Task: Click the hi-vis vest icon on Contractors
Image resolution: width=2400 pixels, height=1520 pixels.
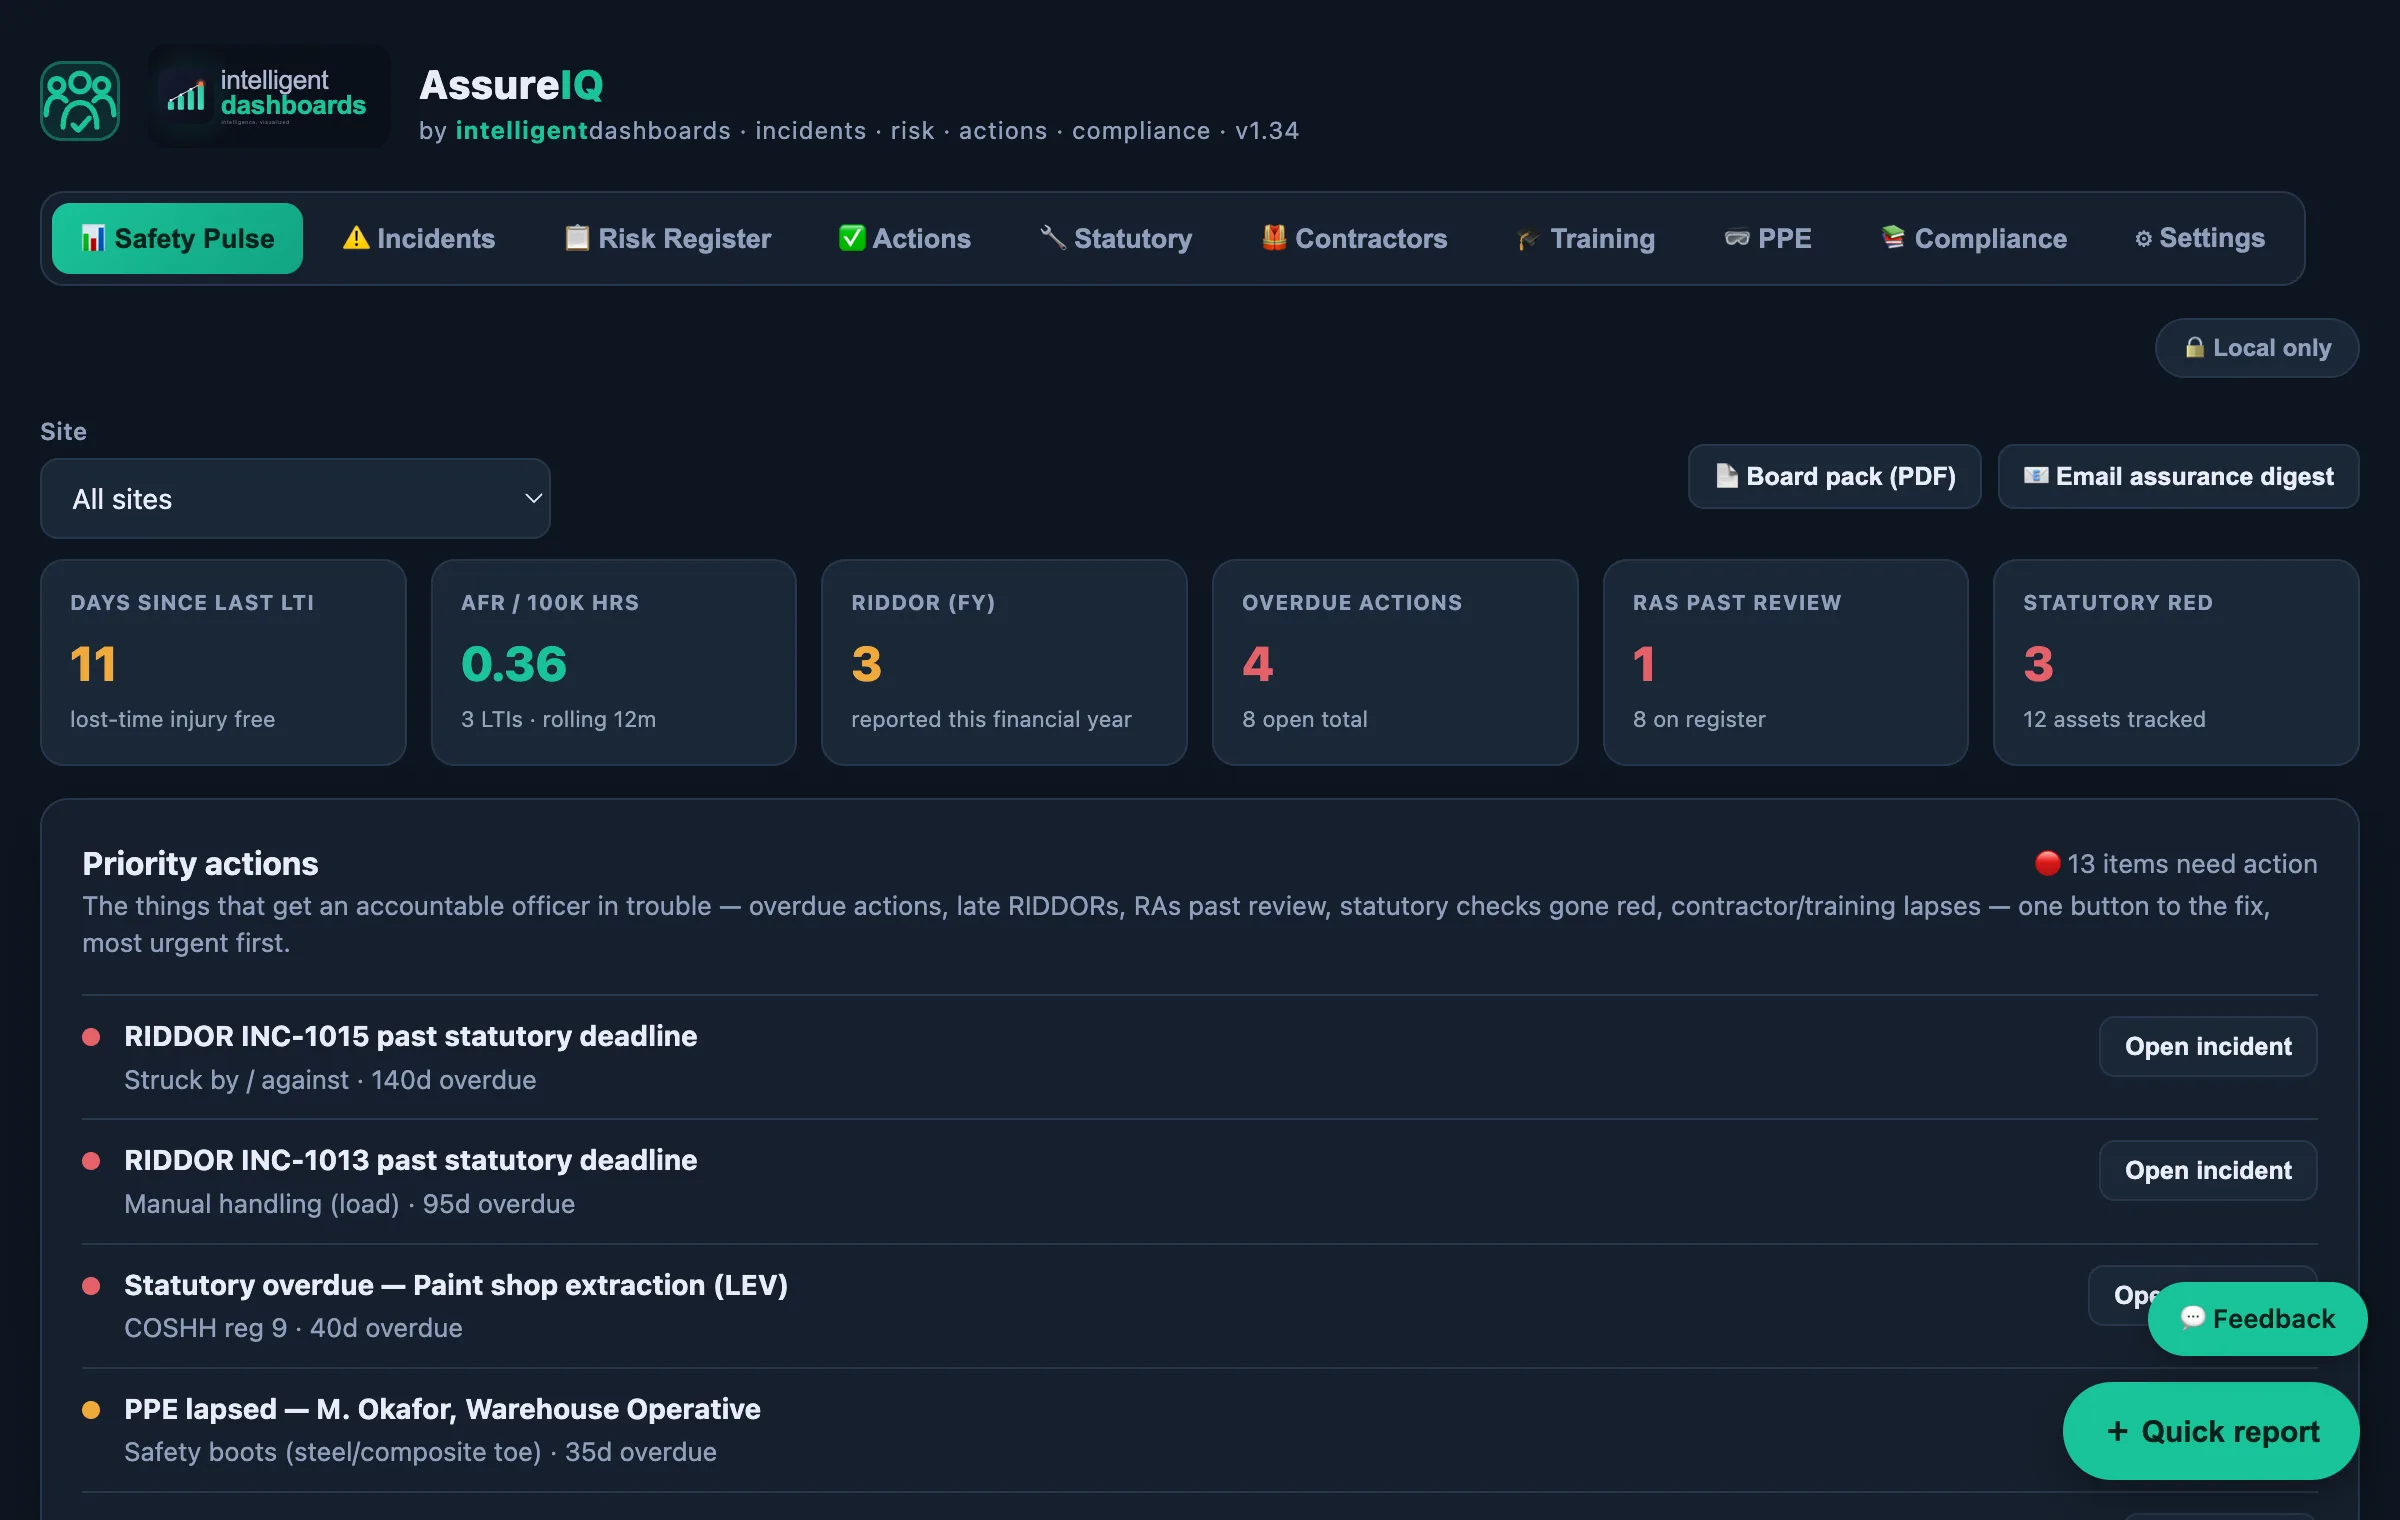Action: [x=1274, y=238]
